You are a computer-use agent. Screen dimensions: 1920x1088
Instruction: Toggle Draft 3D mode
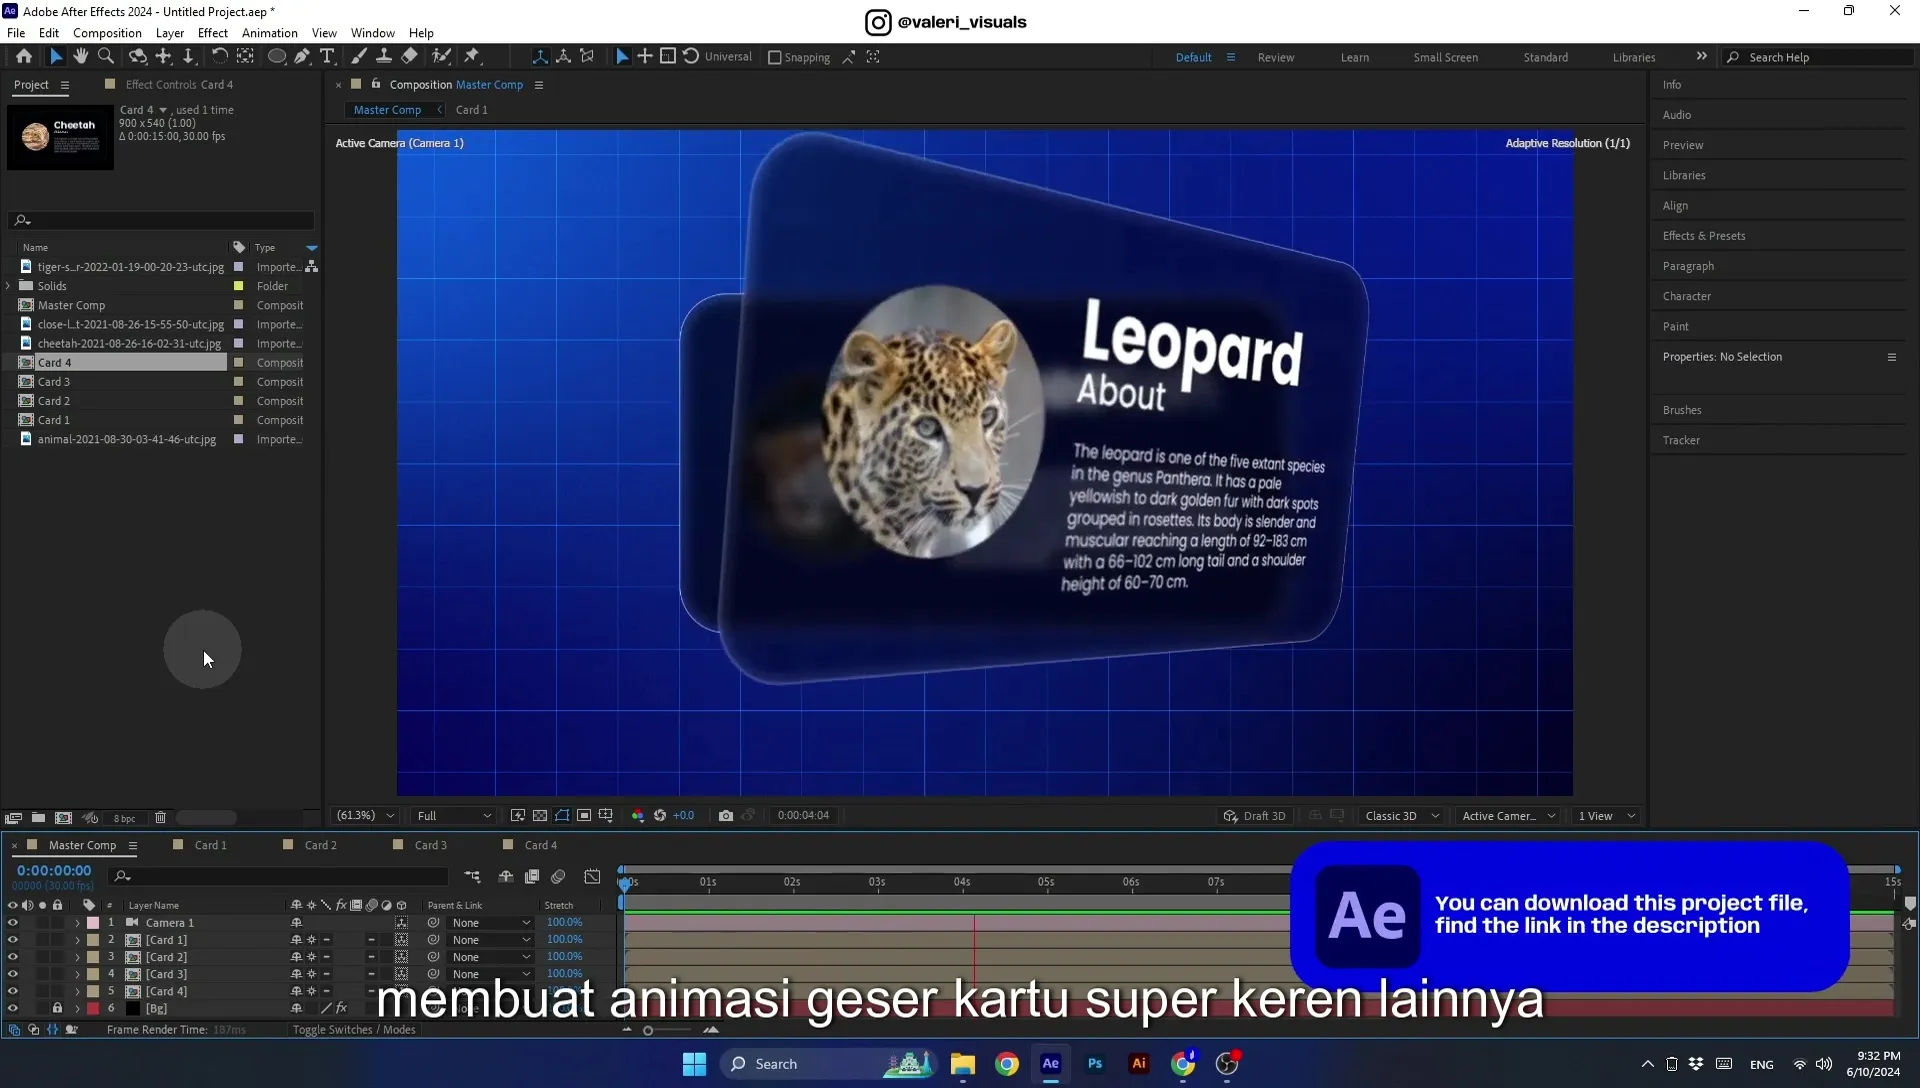point(1255,816)
